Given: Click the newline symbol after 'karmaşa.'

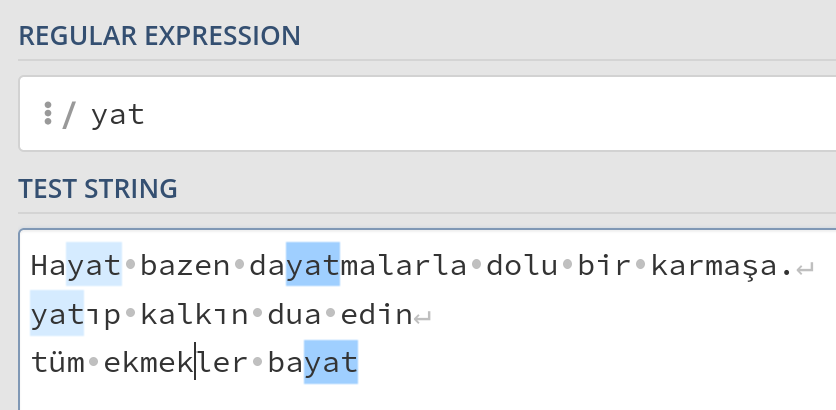Looking at the screenshot, I should click(x=806, y=268).
